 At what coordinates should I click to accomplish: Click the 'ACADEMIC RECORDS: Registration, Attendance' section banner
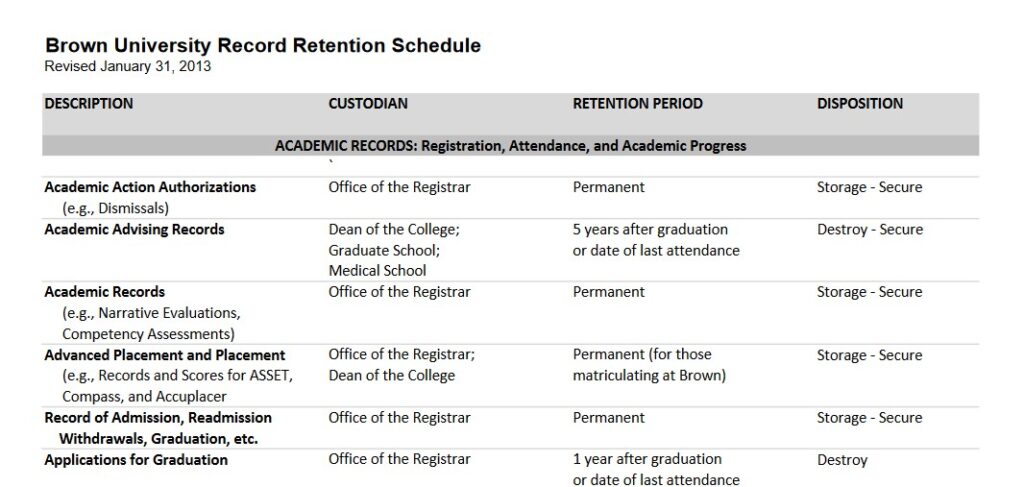point(510,146)
